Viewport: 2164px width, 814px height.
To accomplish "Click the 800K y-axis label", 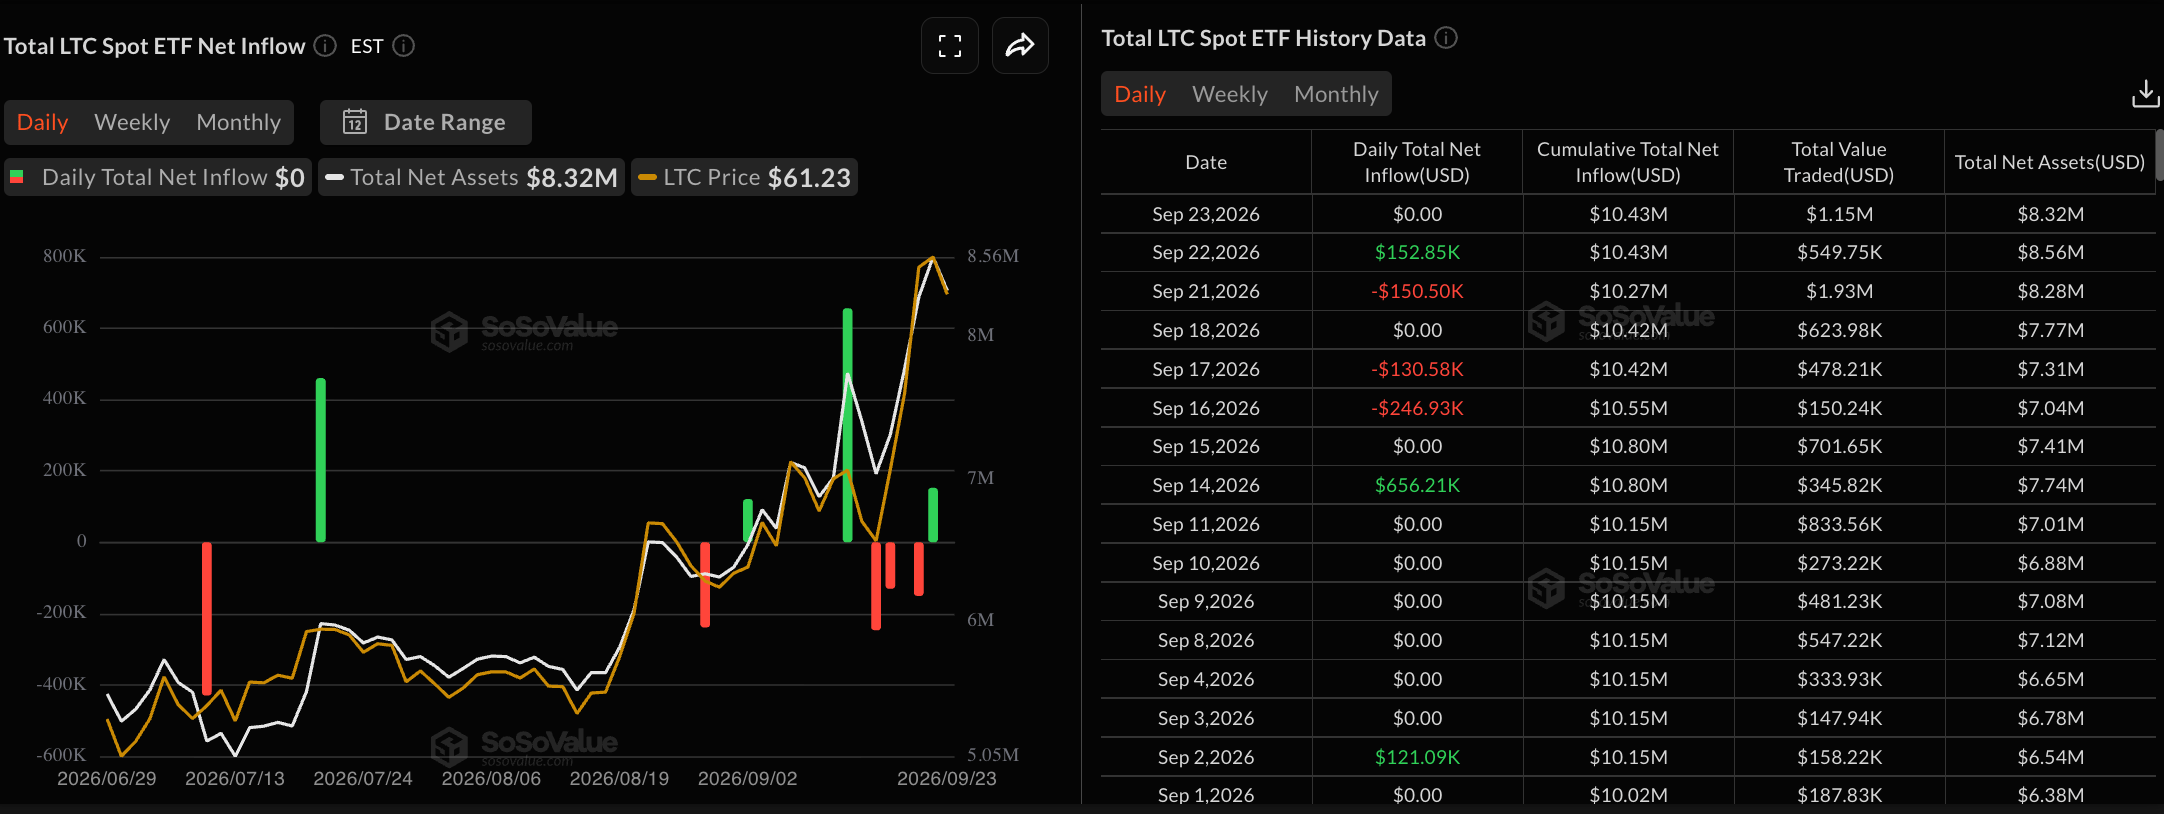I will [x=65, y=256].
